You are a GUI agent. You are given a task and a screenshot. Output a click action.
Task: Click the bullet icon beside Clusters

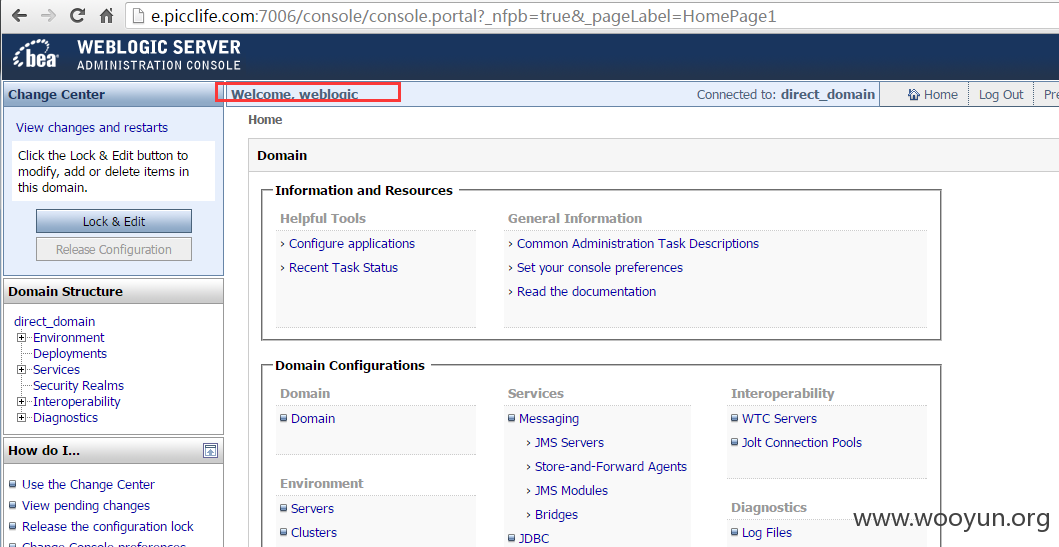pos(284,531)
